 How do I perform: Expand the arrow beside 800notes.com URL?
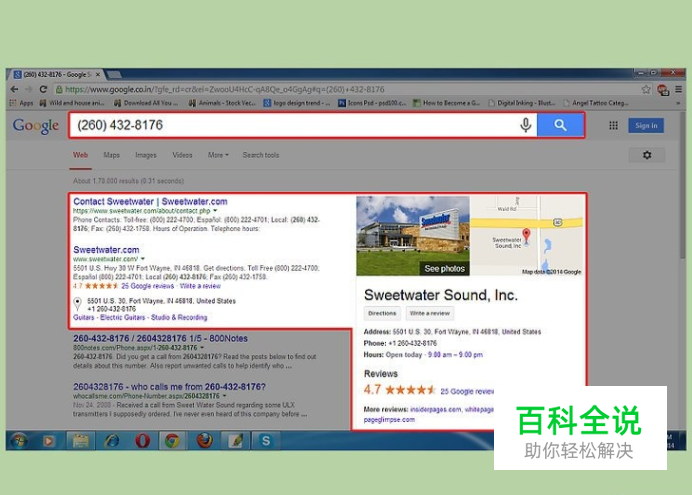click(x=202, y=348)
